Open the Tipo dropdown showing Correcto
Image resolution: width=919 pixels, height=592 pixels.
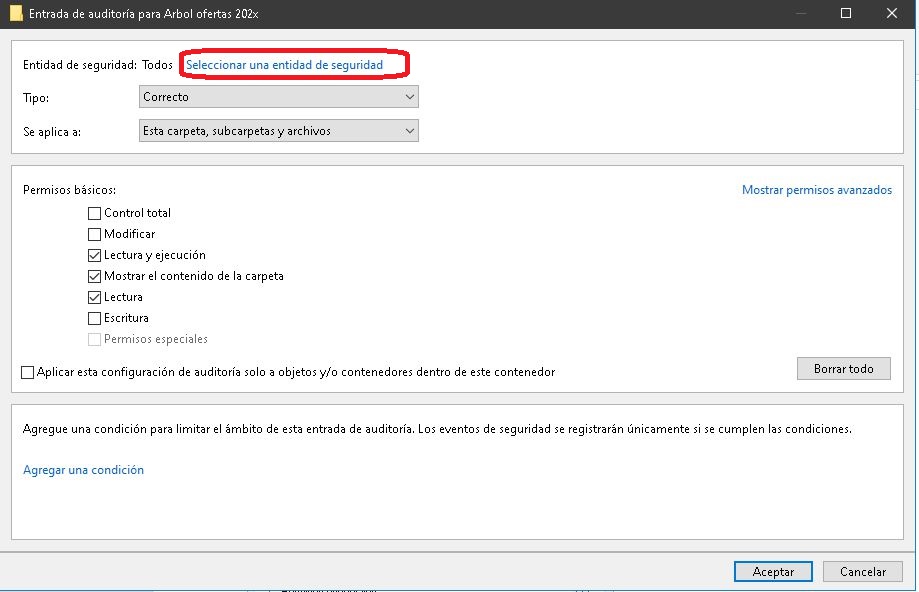[278, 97]
